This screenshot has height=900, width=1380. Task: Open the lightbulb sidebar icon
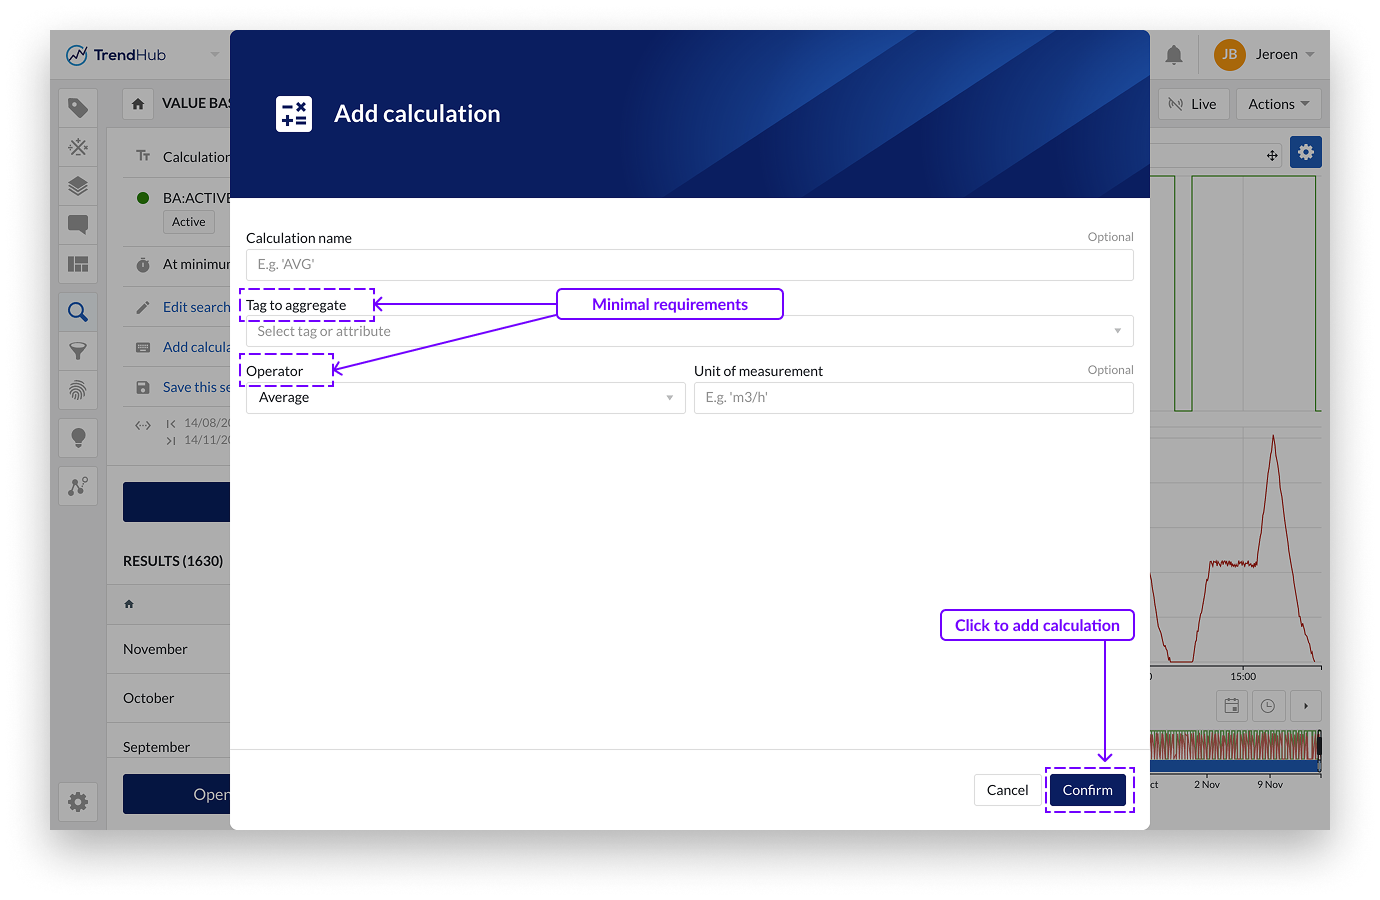78,437
